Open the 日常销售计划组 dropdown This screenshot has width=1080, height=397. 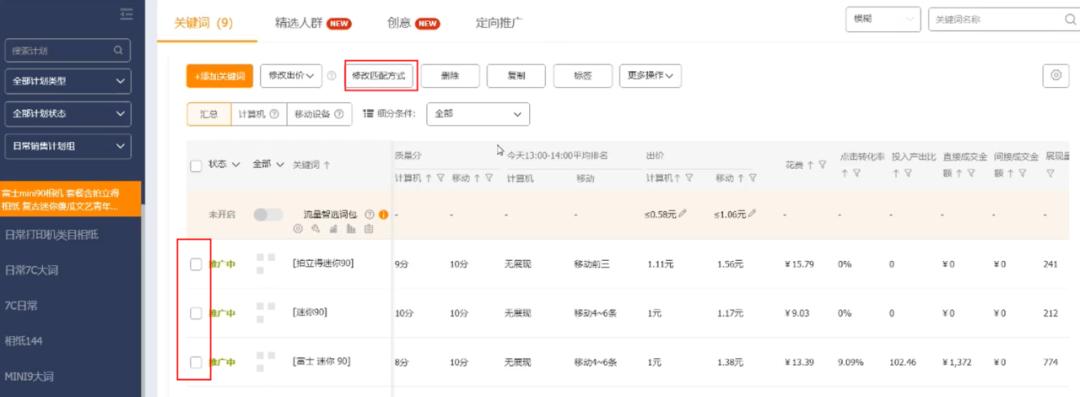coord(68,146)
